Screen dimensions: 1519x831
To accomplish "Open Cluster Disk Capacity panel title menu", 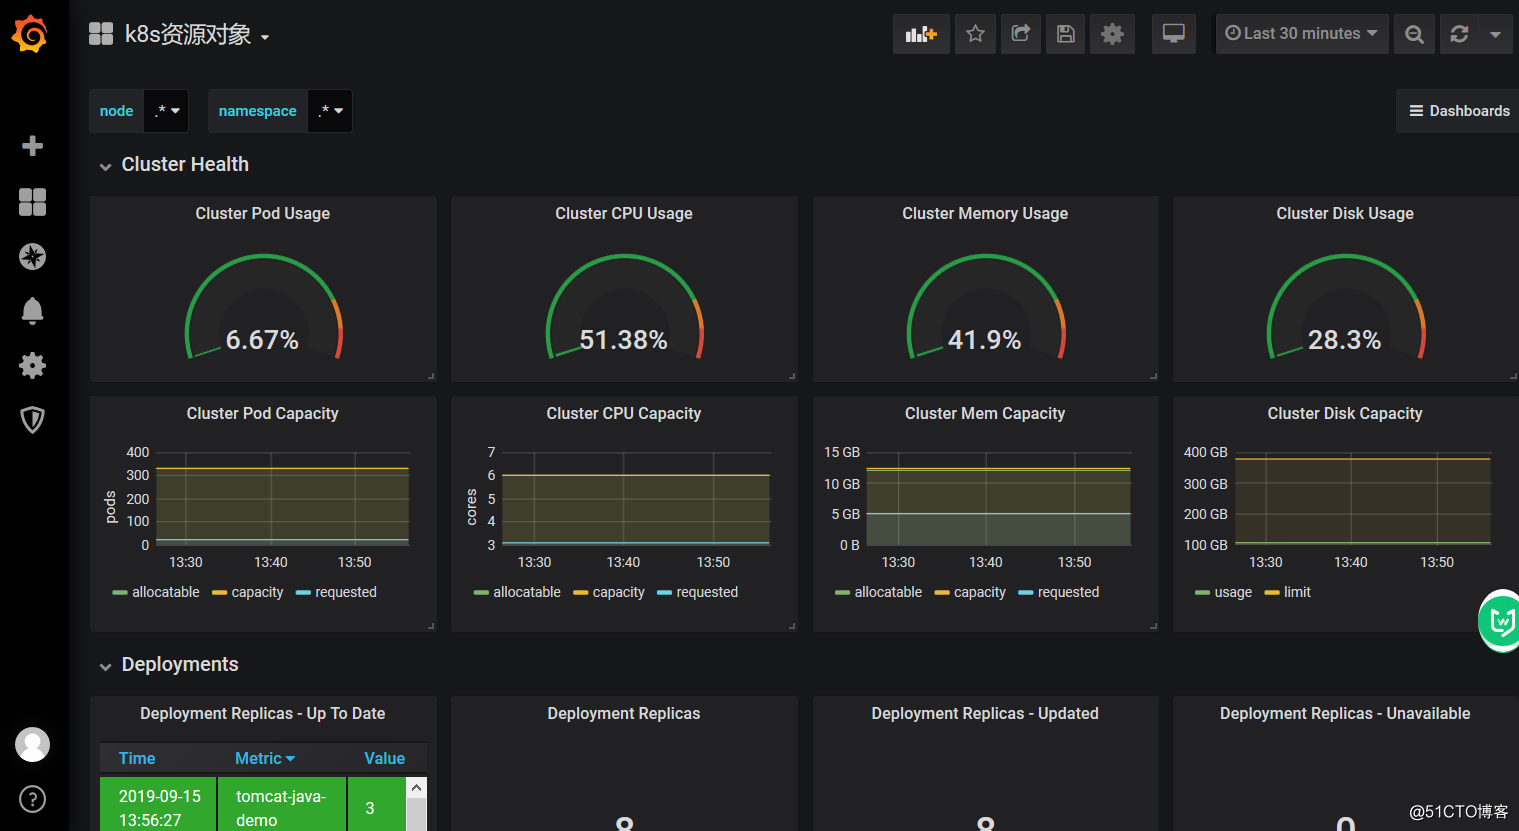I will coord(1345,414).
